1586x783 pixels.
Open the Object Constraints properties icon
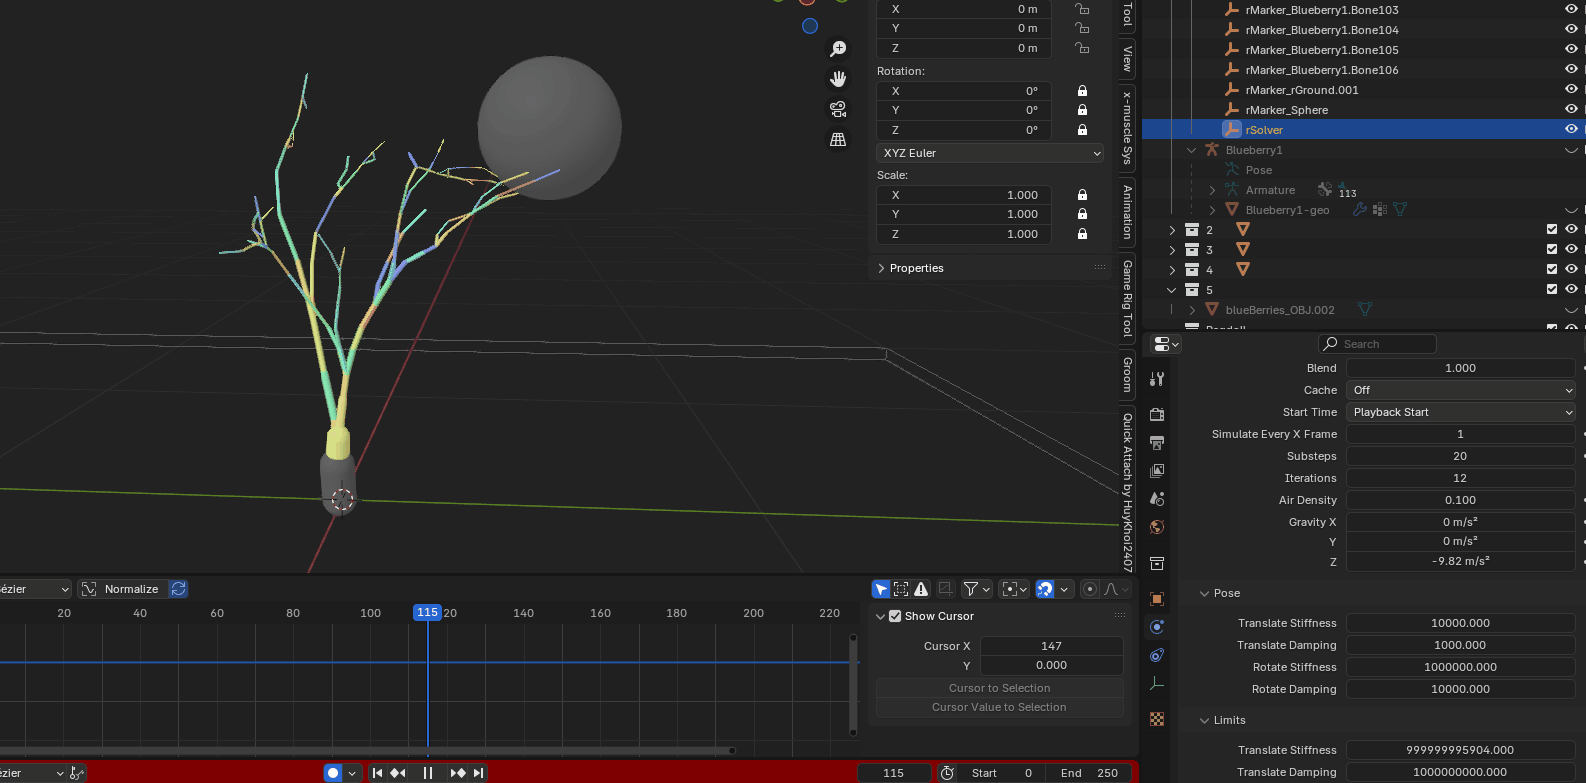tap(1157, 655)
